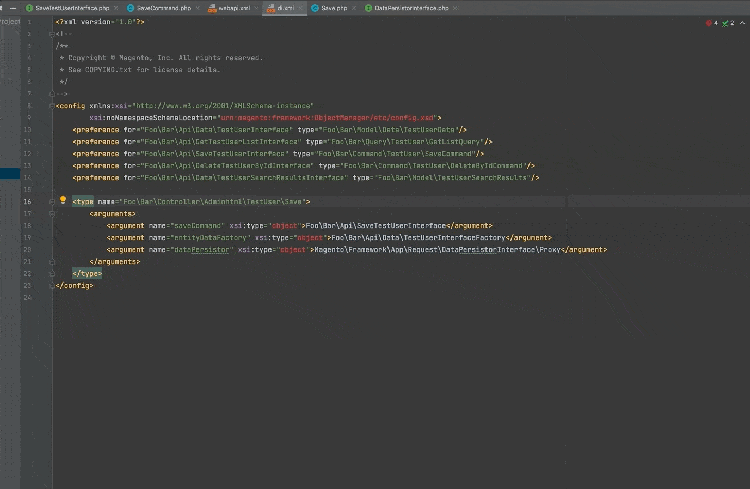750x489 pixels.
Task: Expand the inspections widget chevron arrow
Action: pyautogui.click(x=742, y=22)
